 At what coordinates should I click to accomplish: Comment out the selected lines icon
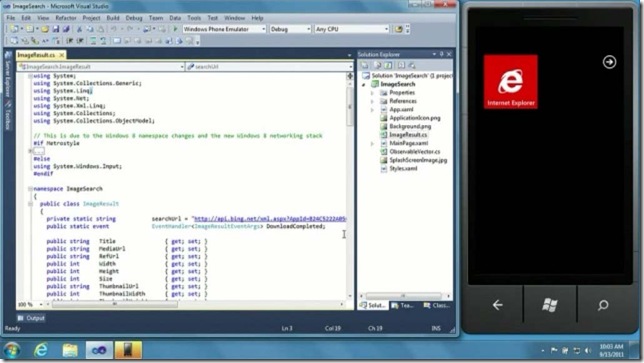[x=93, y=41]
